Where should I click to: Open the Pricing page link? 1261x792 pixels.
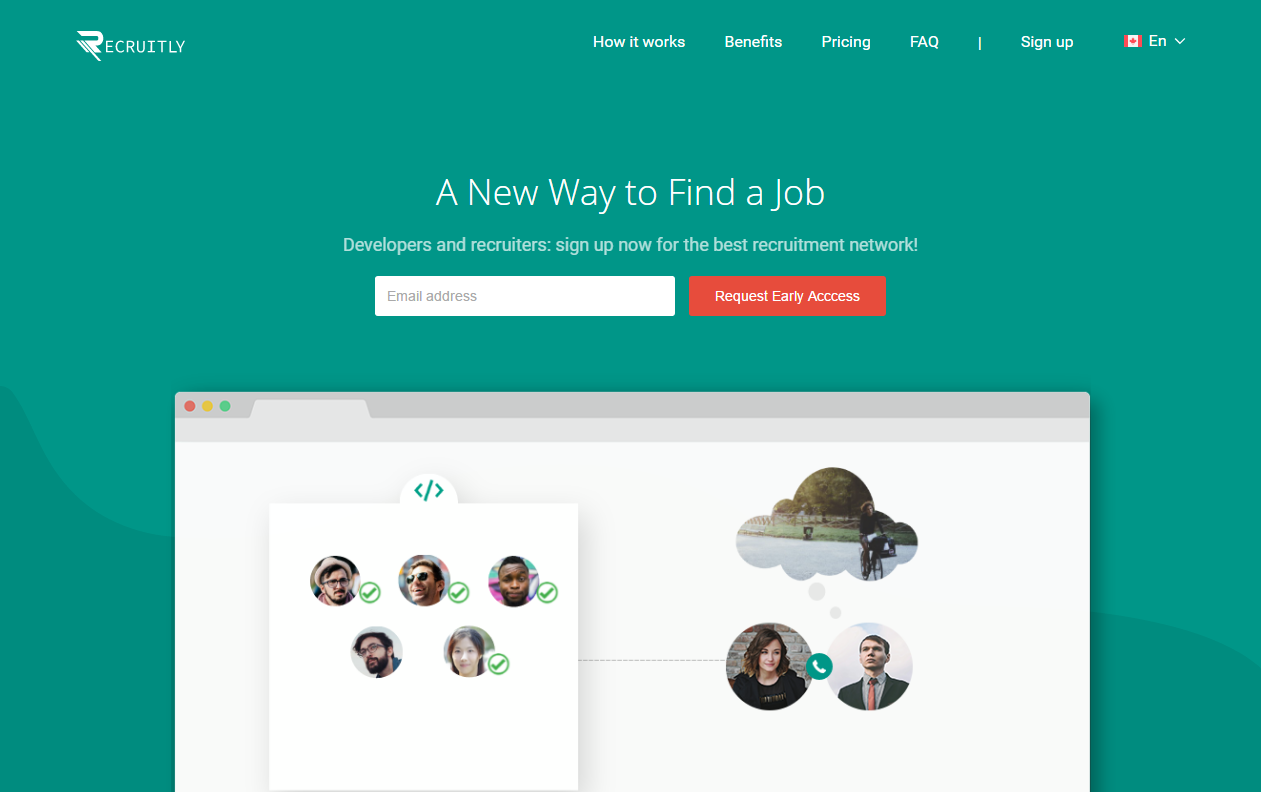[846, 42]
